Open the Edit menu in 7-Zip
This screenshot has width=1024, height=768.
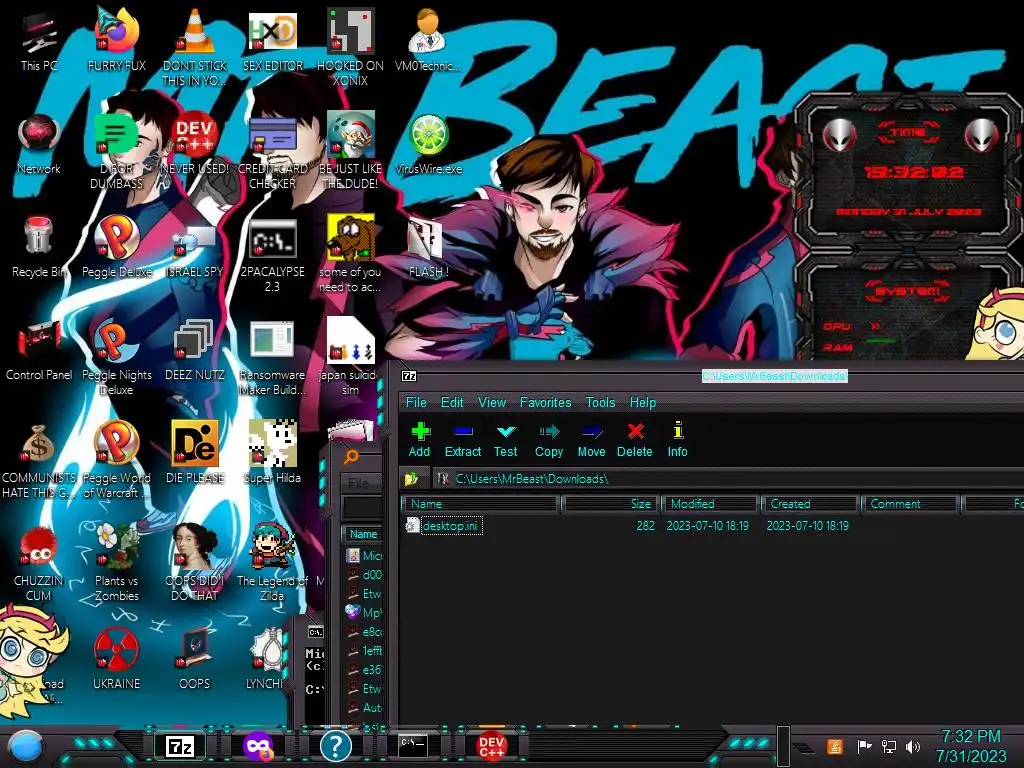coord(452,402)
